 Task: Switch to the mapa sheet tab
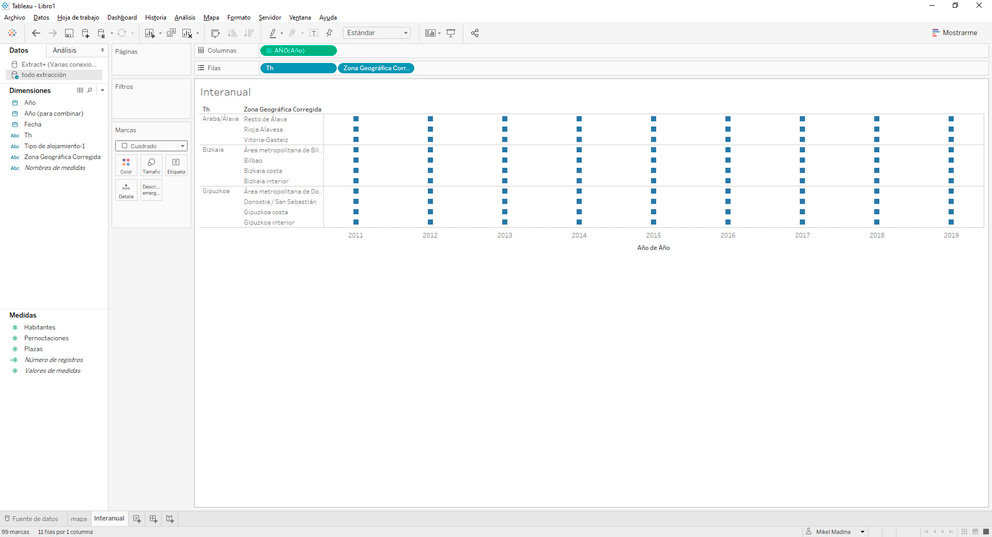(78, 519)
